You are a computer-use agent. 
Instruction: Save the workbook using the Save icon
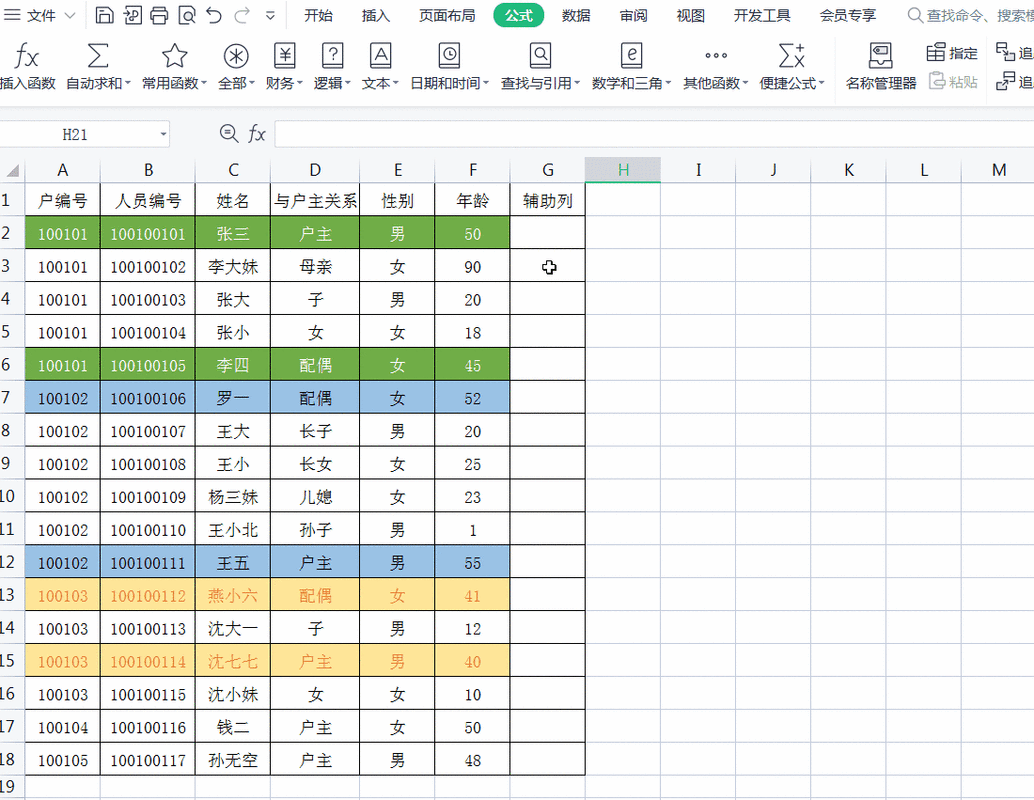[x=104, y=15]
